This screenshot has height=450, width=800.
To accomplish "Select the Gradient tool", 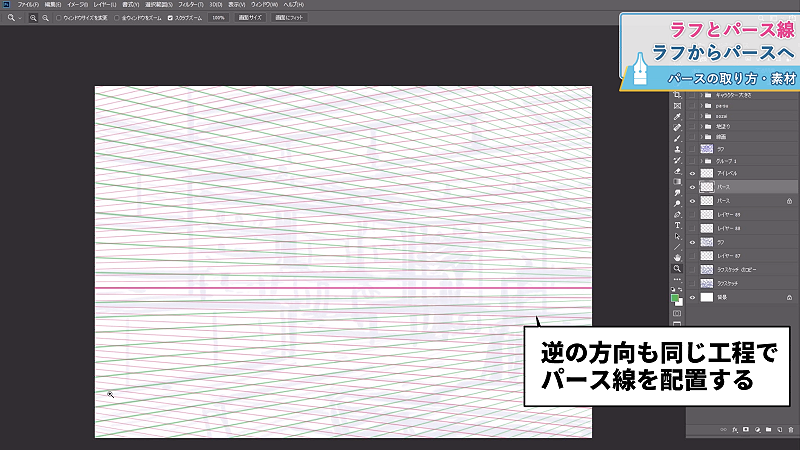I will pyautogui.click(x=677, y=182).
